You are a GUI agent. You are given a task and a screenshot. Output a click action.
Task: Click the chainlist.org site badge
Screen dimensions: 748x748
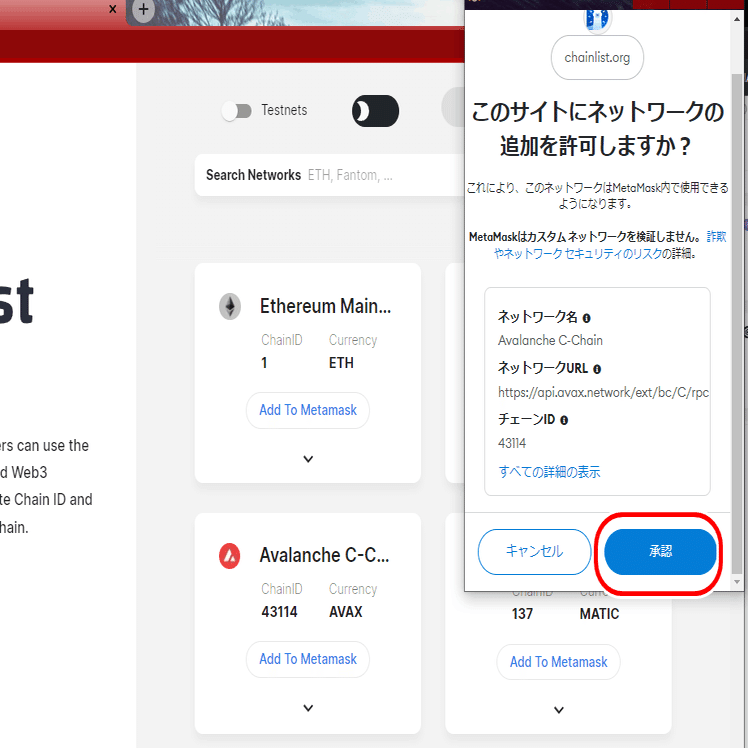(x=597, y=58)
